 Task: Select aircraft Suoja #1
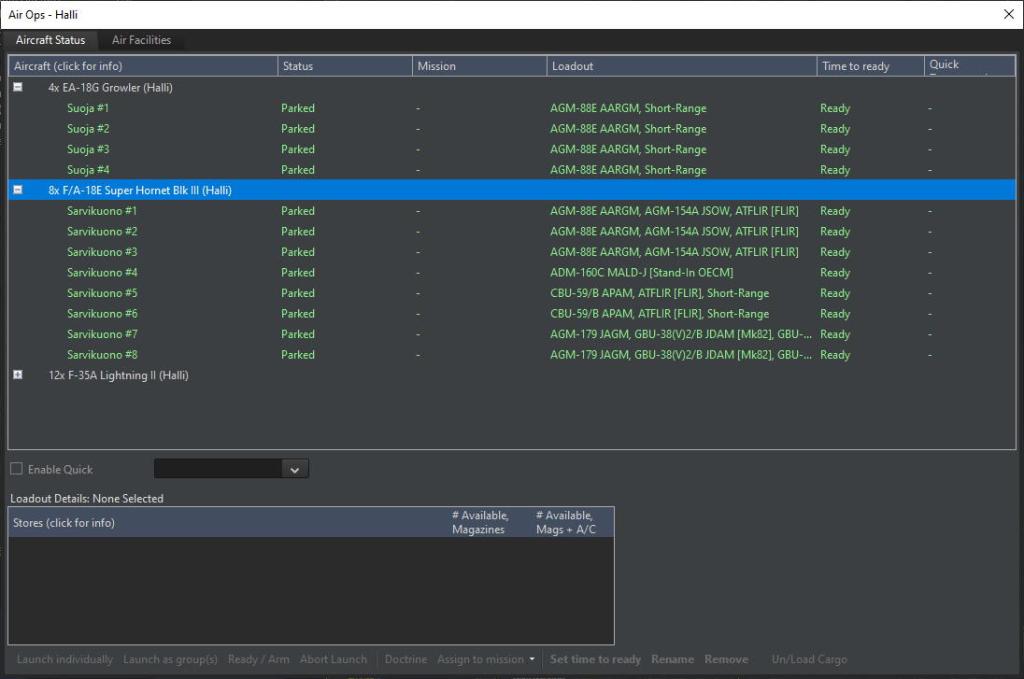click(x=88, y=108)
